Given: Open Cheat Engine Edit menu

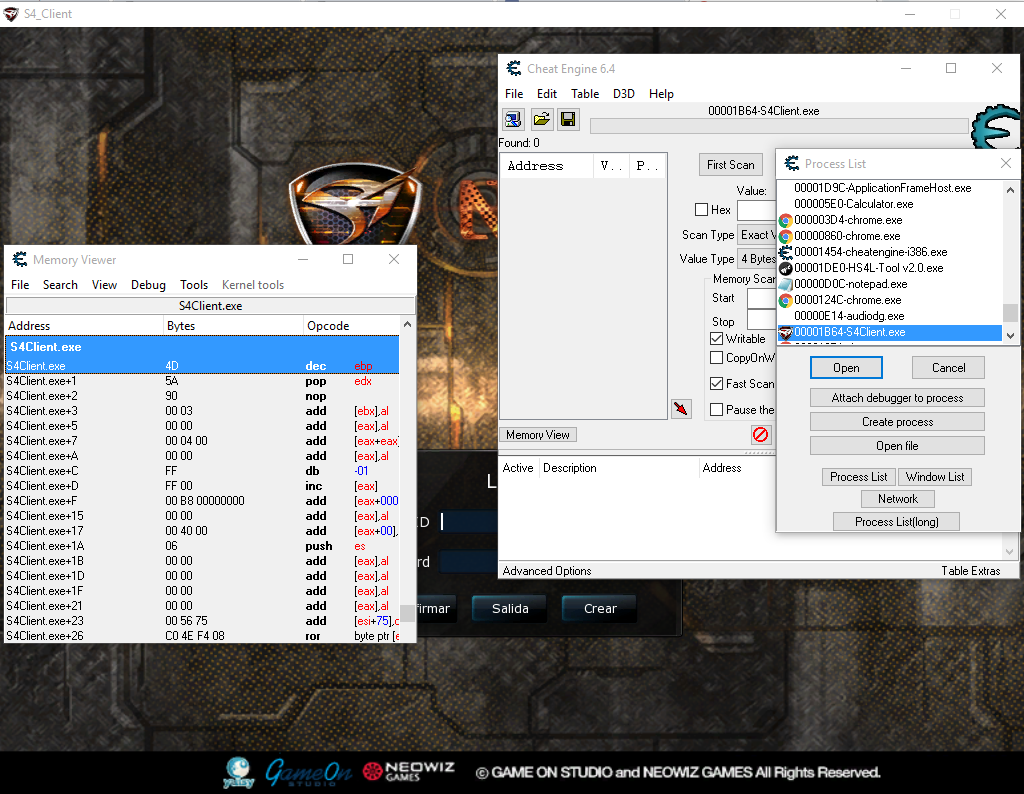Looking at the screenshot, I should pyautogui.click(x=547, y=93).
